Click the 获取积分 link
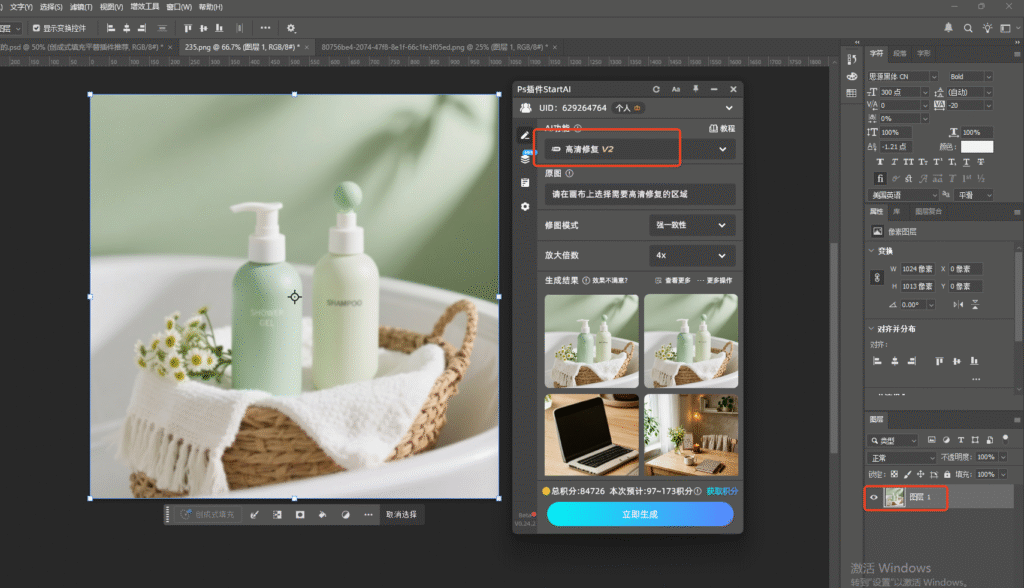This screenshot has height=588, width=1024. coord(722,491)
